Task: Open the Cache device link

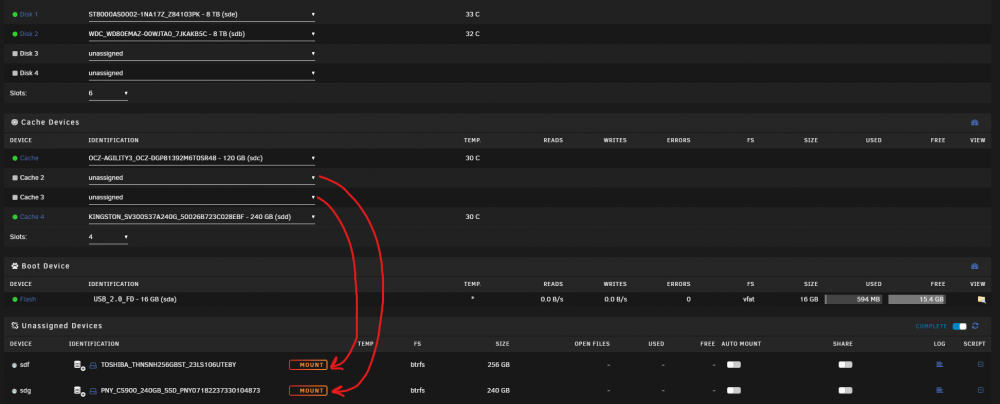Action: pos(29,158)
